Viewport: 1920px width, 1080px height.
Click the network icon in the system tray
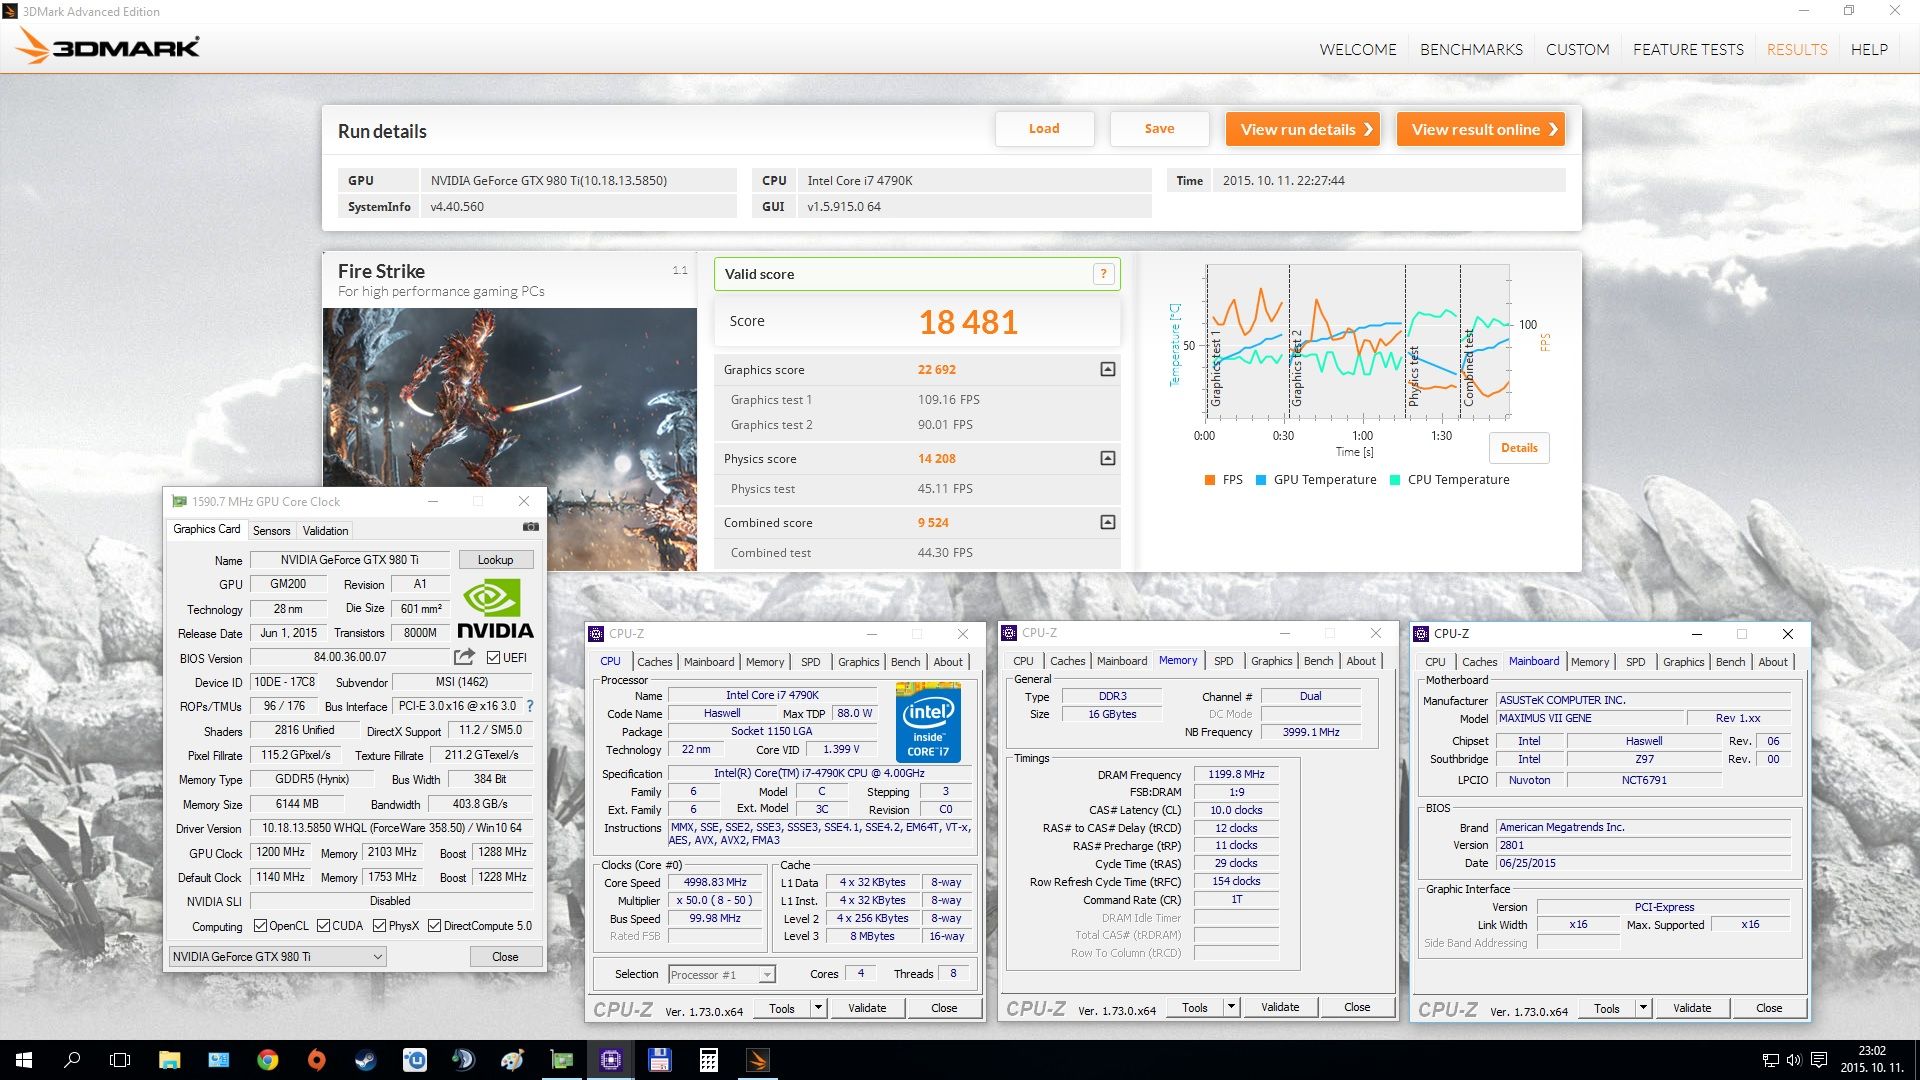tap(1770, 1060)
